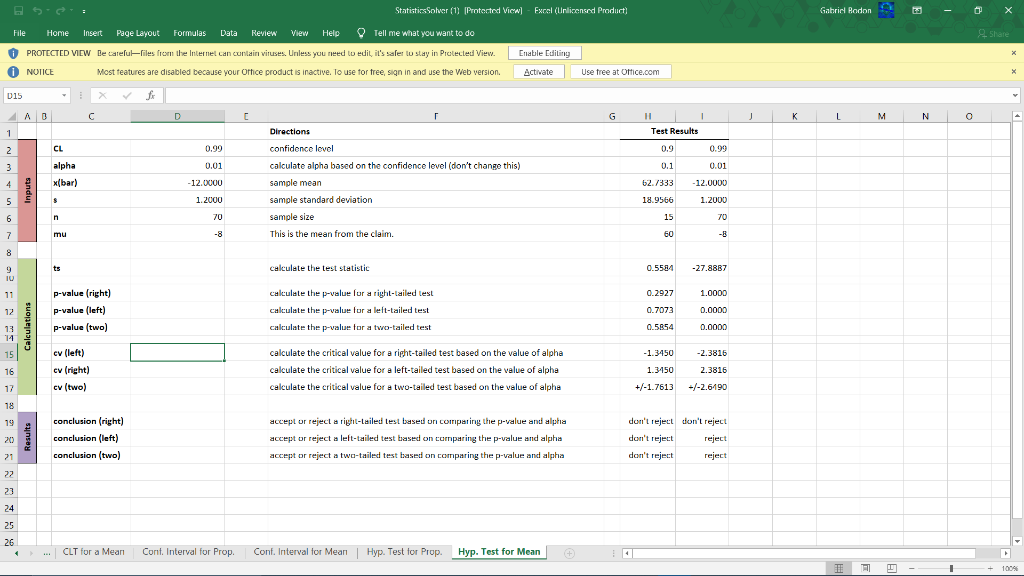1024x576 pixels.
Task: Switch to CLT for a Mean sheet
Action: pyautogui.click(x=93, y=552)
